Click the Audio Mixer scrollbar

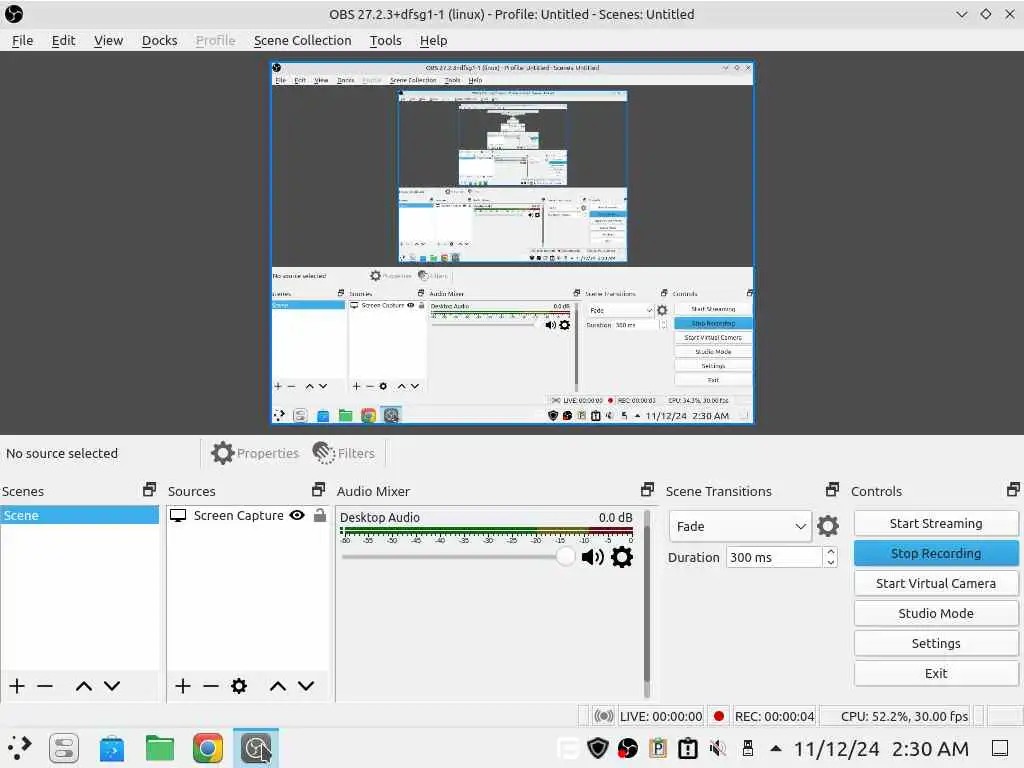pyautogui.click(x=647, y=604)
